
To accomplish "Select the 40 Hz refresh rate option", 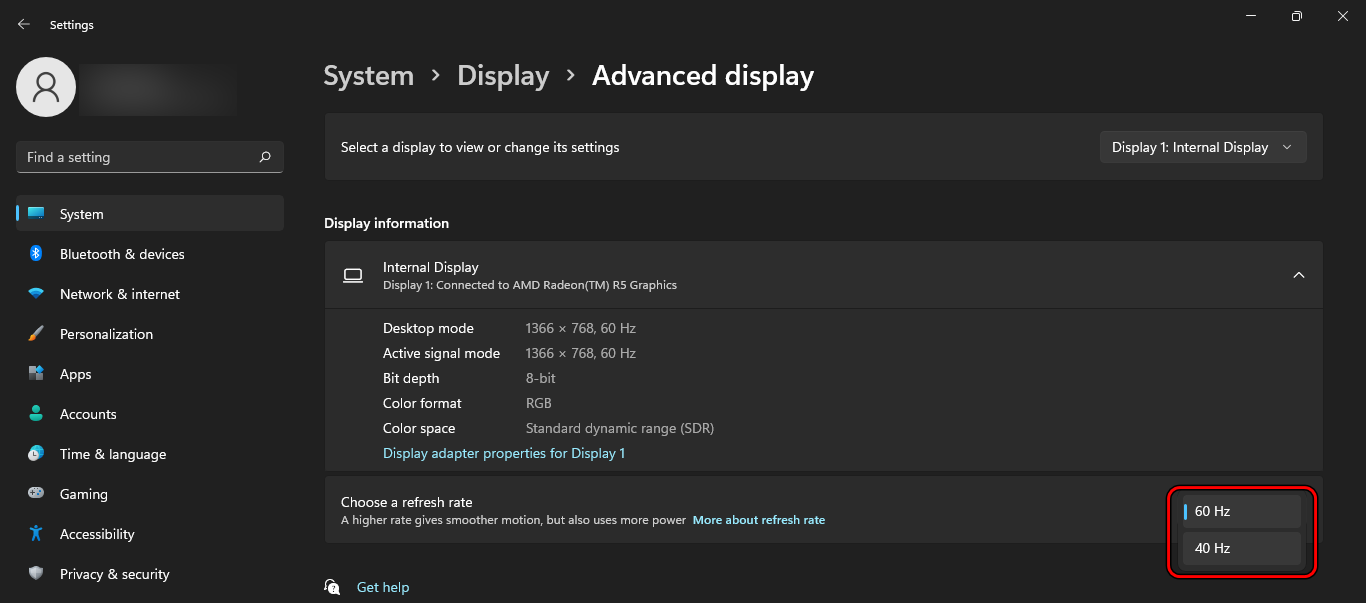I will pyautogui.click(x=1240, y=548).
